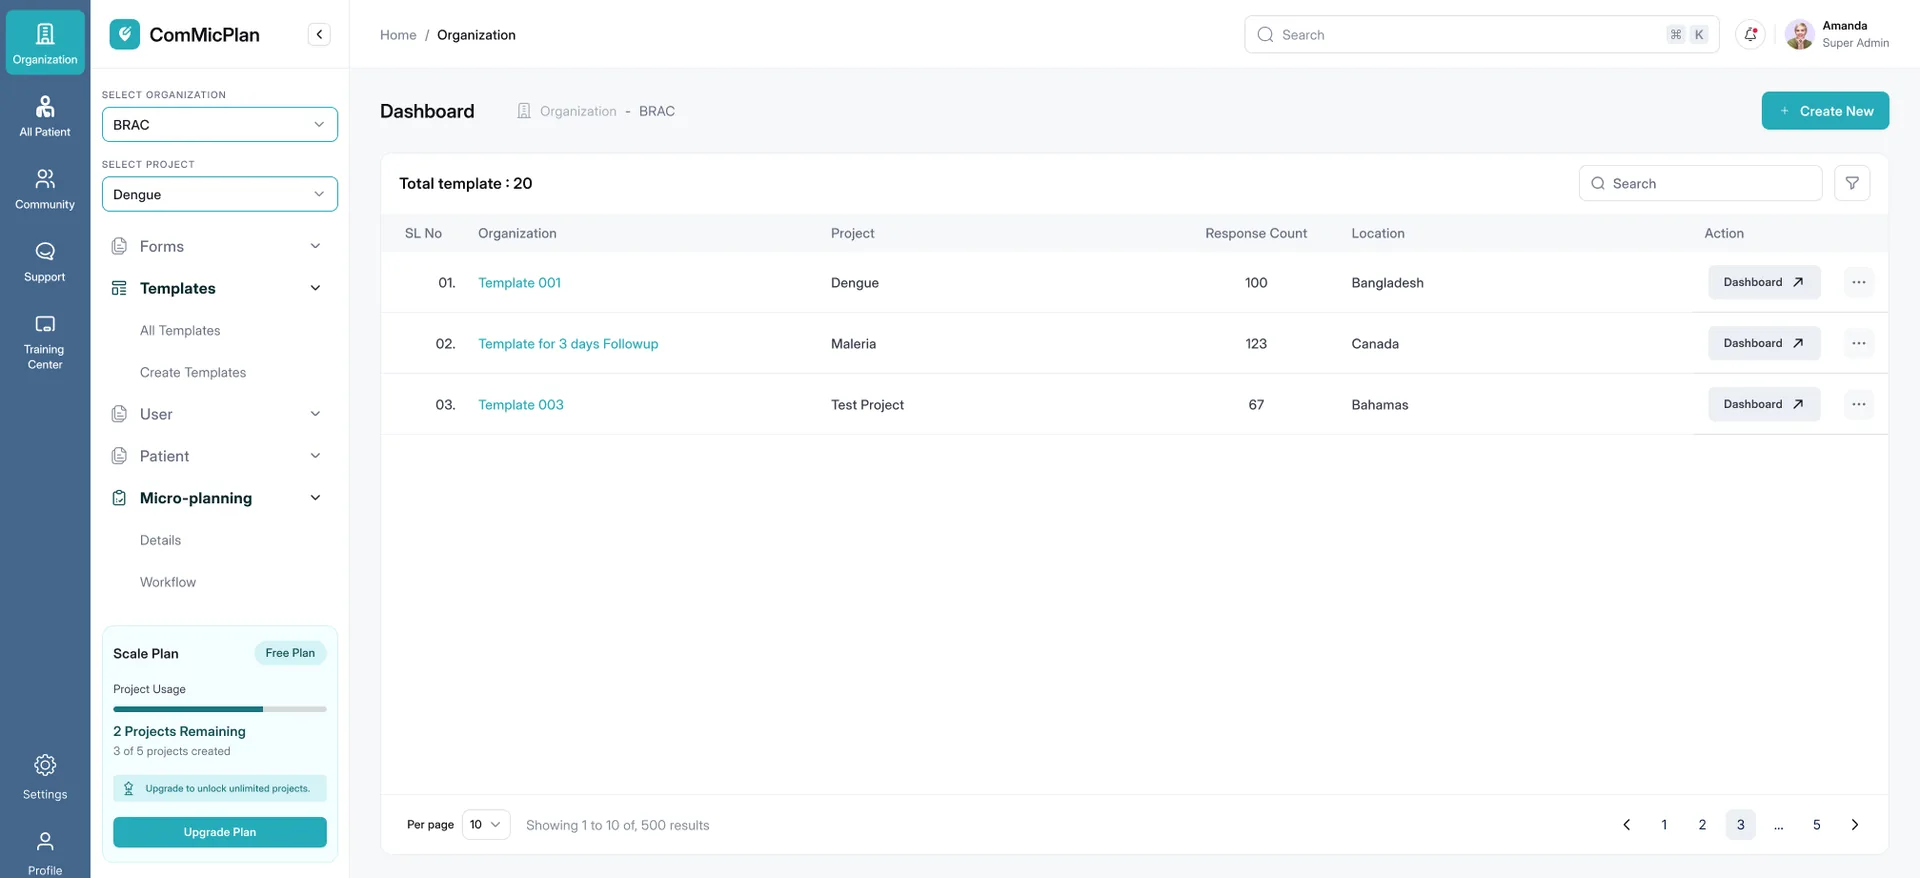The height and width of the screenshot is (878, 1920).
Task: Go to next page arrow
Action: [x=1855, y=825]
